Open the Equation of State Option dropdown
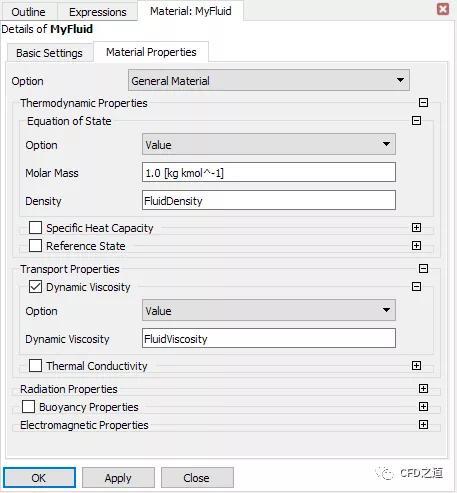 269,144
